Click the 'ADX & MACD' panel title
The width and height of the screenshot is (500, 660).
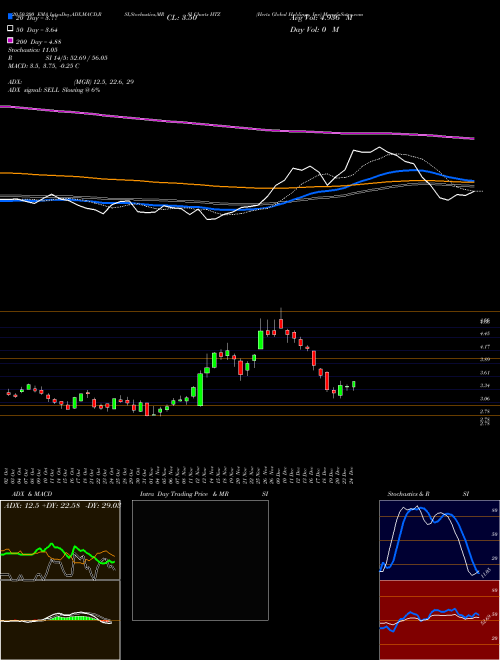[x=32, y=494]
